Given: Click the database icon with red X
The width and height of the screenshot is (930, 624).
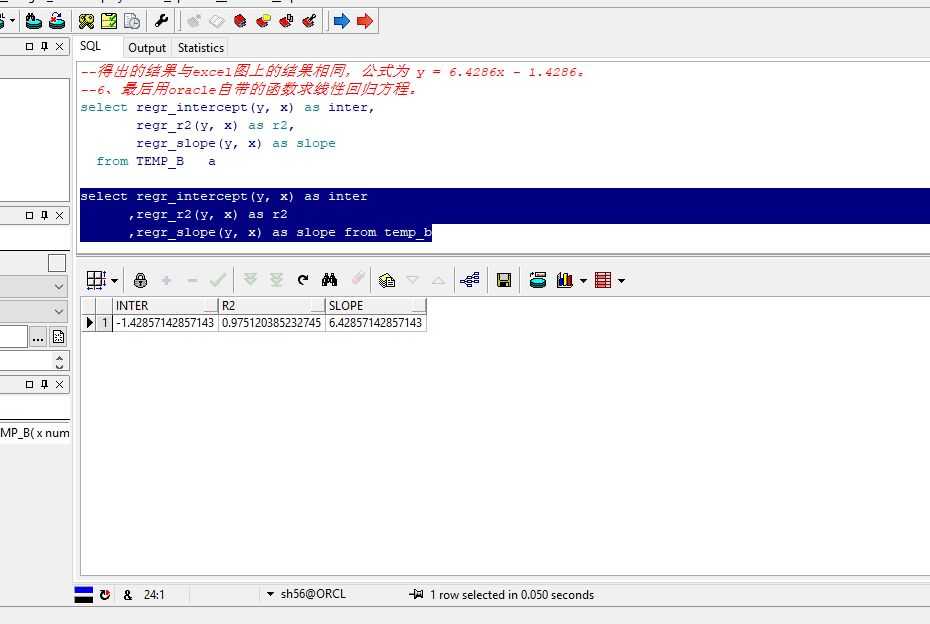Looking at the screenshot, I should coord(57,21).
